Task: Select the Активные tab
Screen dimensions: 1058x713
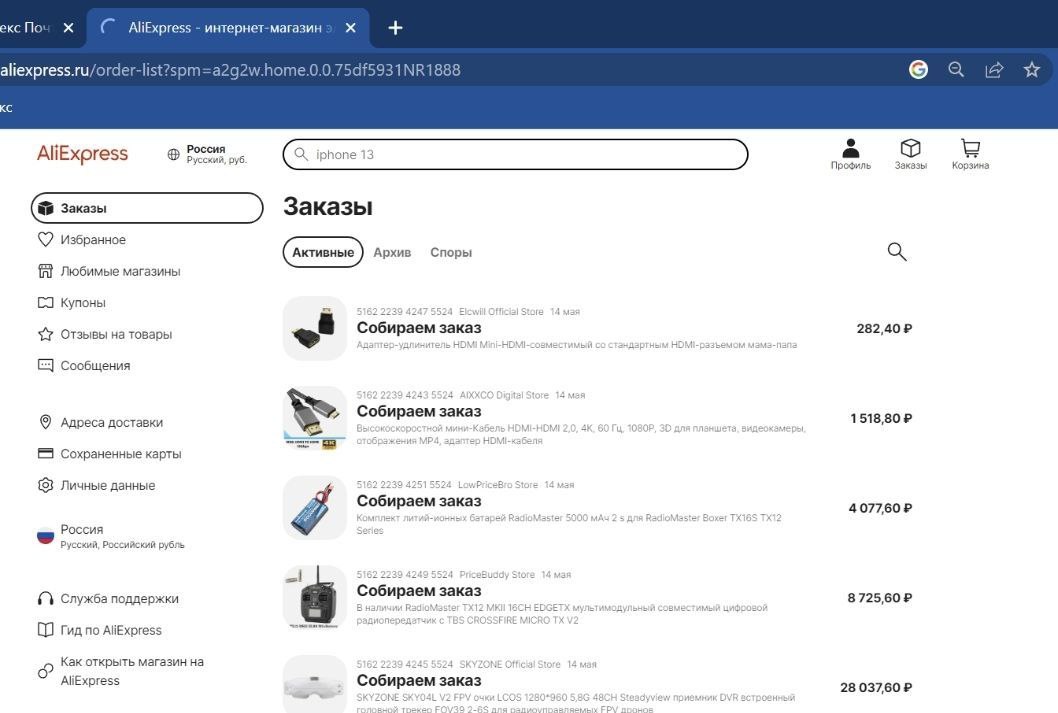Action: tap(323, 252)
